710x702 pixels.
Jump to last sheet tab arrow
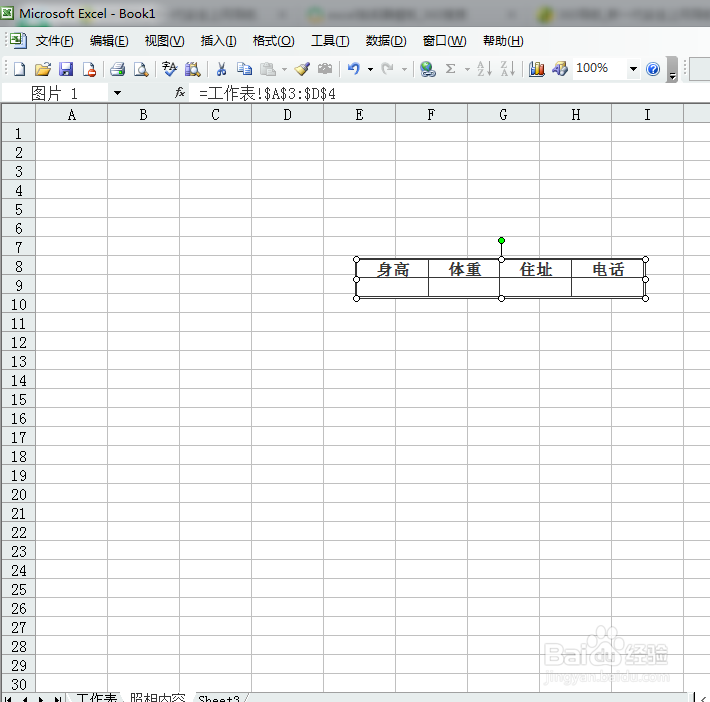coord(58,699)
